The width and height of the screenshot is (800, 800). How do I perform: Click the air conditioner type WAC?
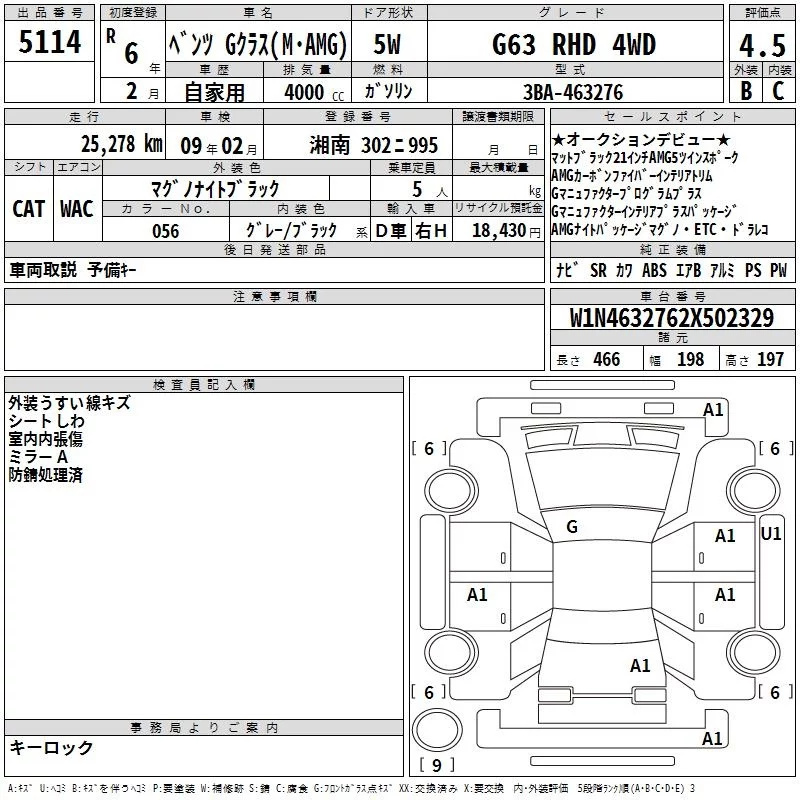click(77, 209)
